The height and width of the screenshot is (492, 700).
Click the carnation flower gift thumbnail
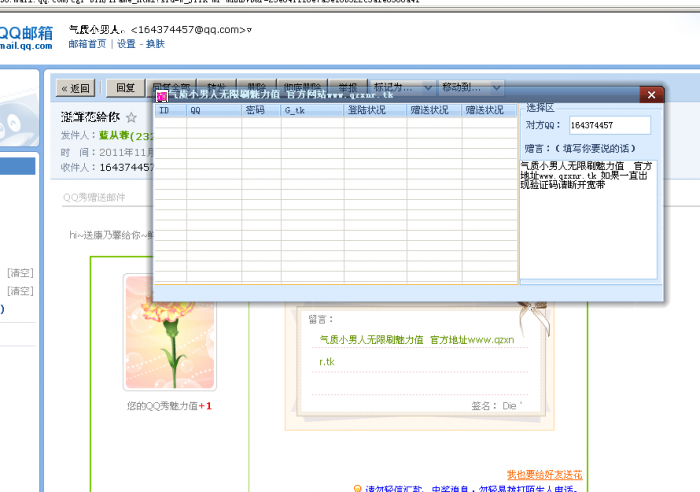170,332
